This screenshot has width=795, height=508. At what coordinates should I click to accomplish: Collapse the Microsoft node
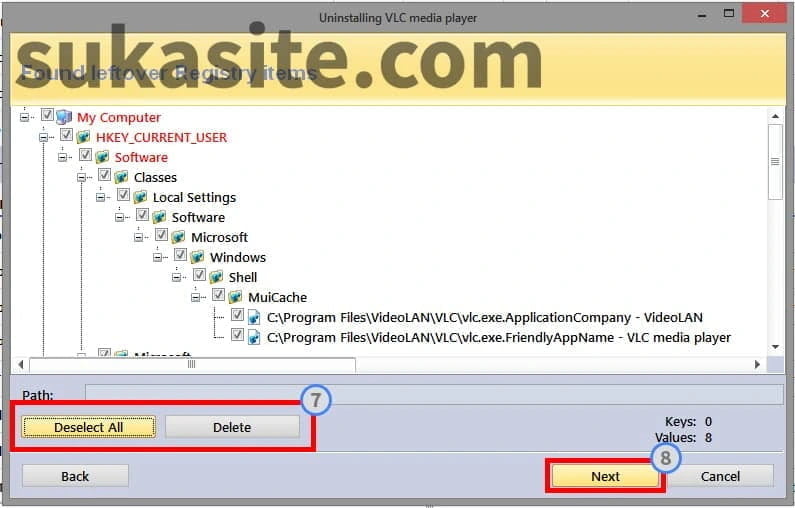(x=138, y=237)
